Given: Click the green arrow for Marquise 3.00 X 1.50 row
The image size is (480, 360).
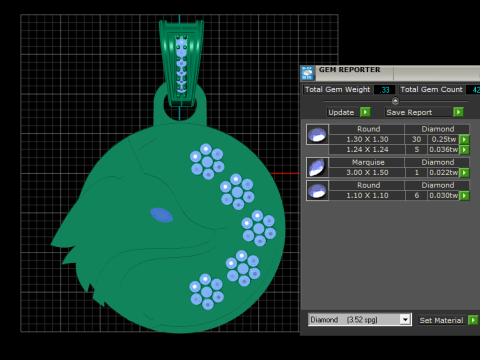Looking at the screenshot, I should 464,173.
